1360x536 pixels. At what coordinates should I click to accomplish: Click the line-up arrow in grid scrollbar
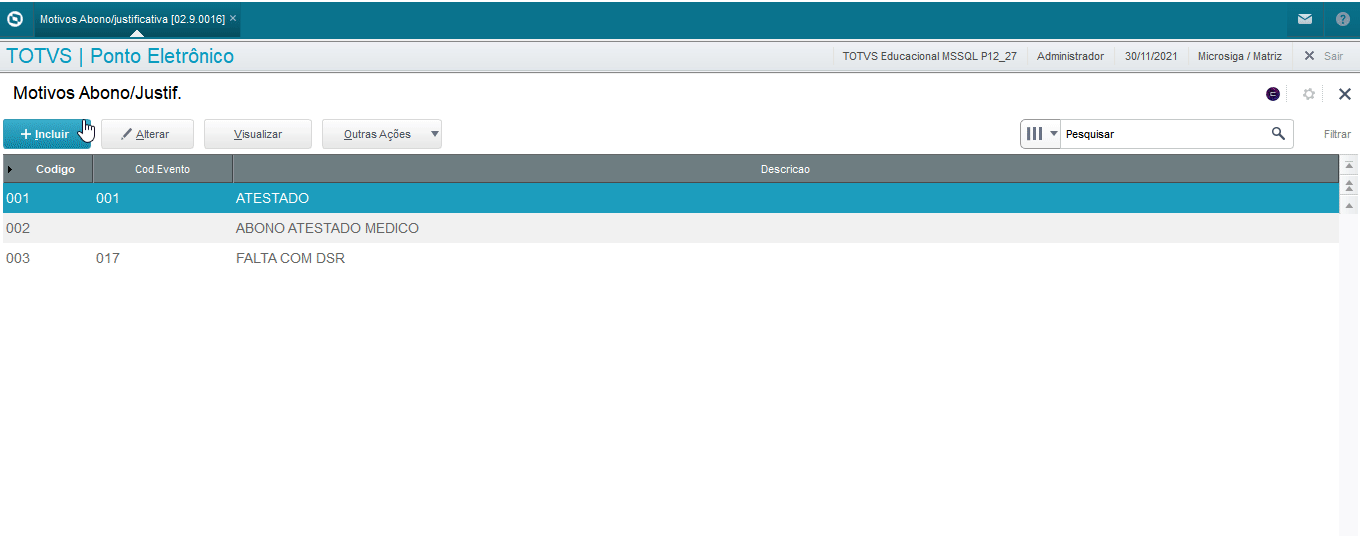click(x=1349, y=205)
